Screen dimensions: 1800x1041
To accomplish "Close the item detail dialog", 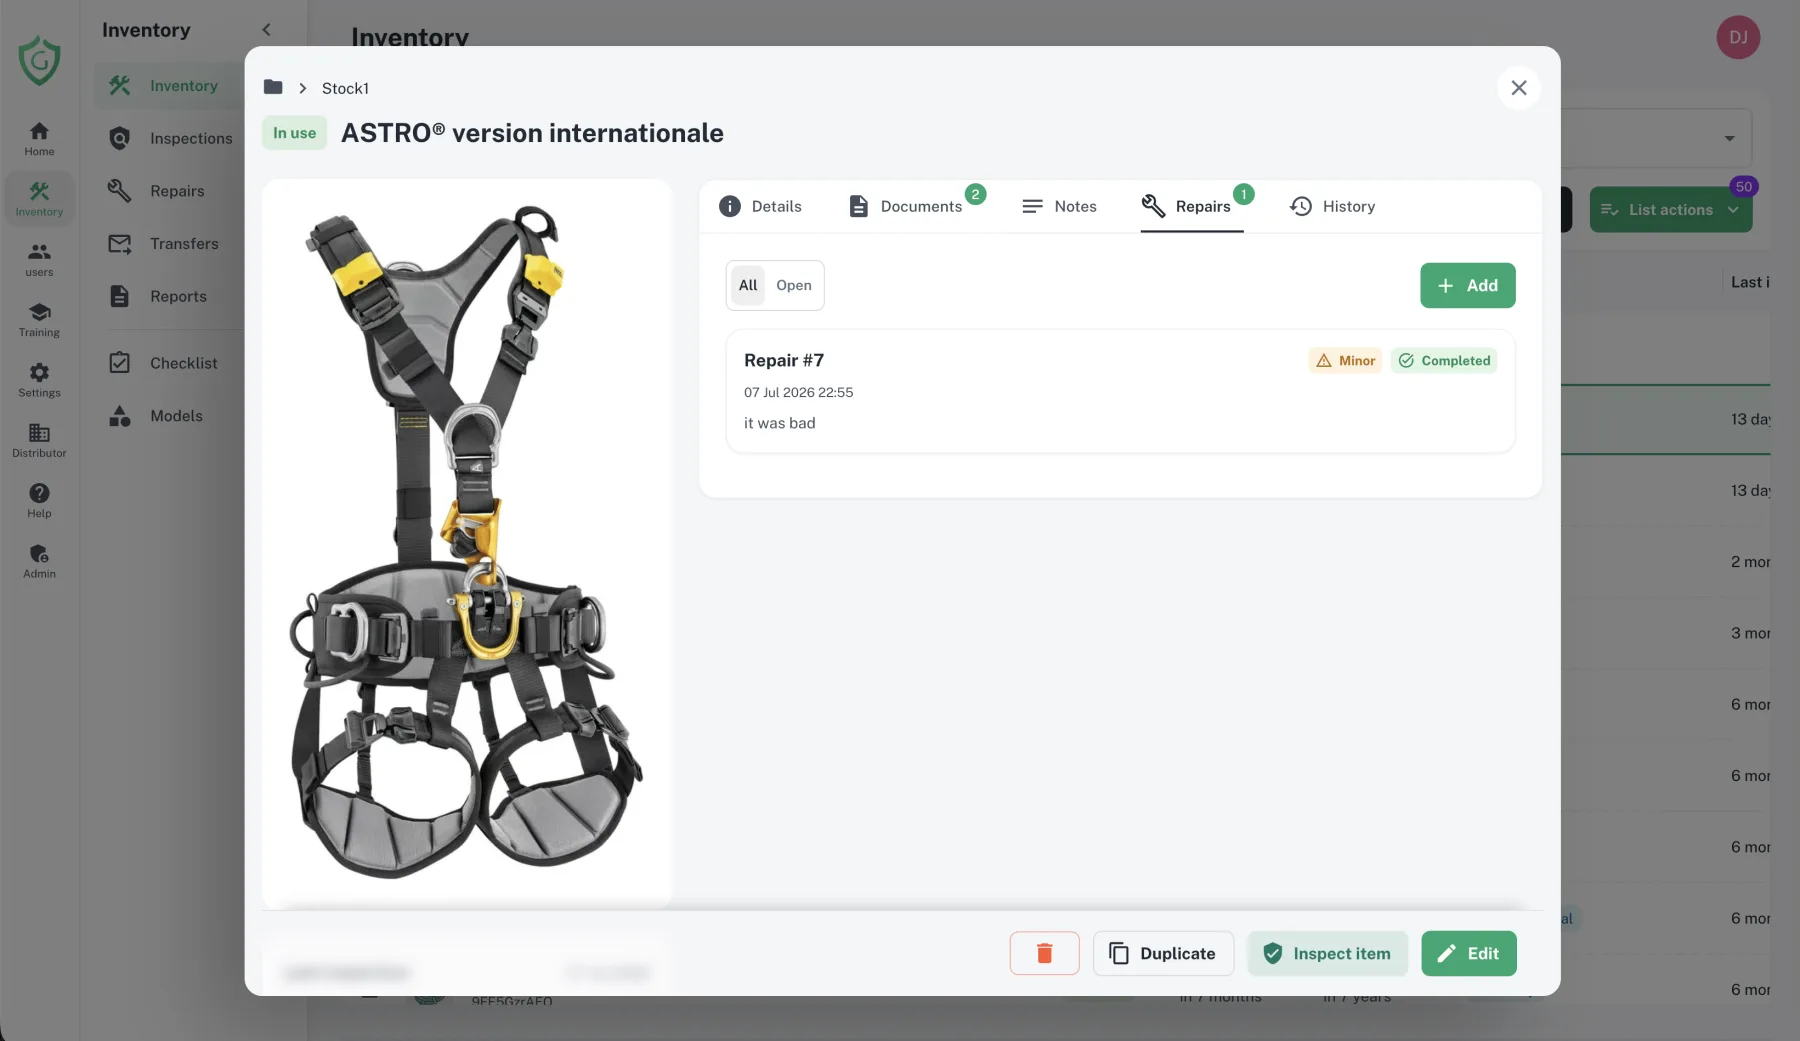I will [x=1518, y=88].
